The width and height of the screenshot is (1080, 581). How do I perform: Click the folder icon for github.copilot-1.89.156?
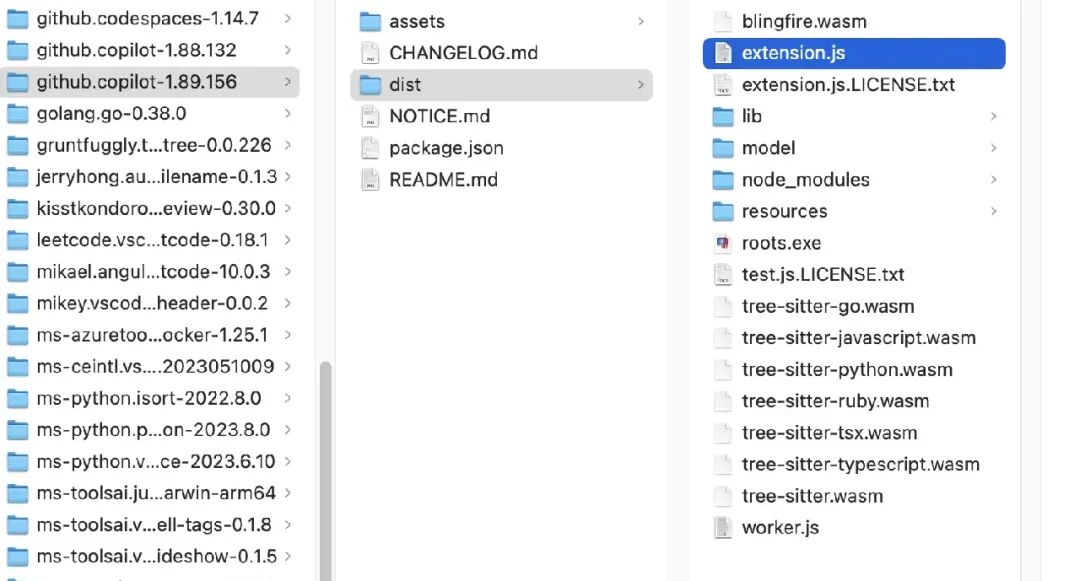pos(17,82)
